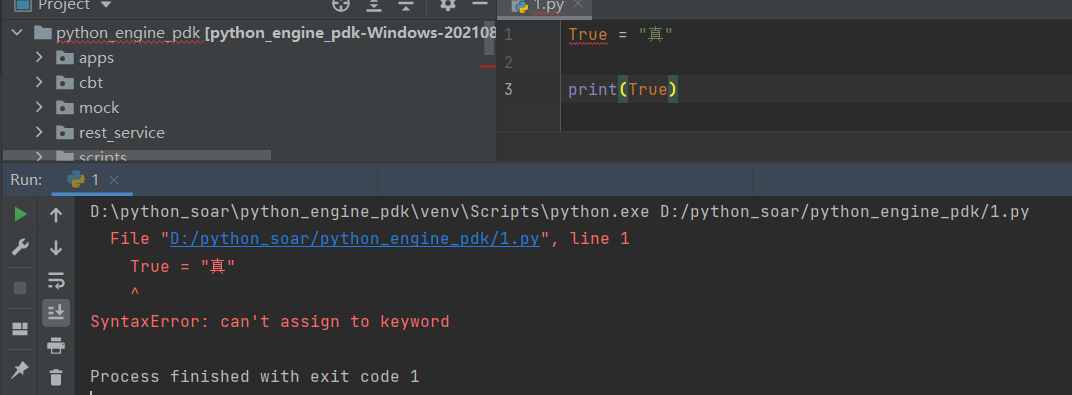1072x395 pixels.
Task: Jump down the stack trace with down arrow
Action: (x=56, y=247)
